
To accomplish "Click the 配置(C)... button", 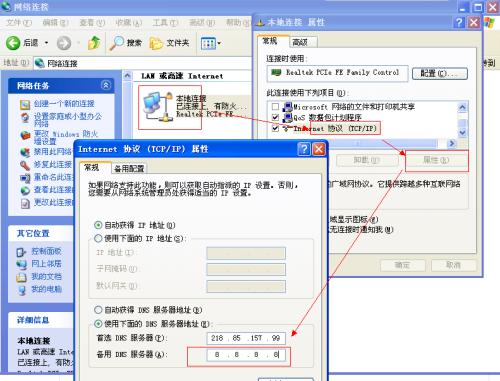I will pyautogui.click(x=440, y=73).
